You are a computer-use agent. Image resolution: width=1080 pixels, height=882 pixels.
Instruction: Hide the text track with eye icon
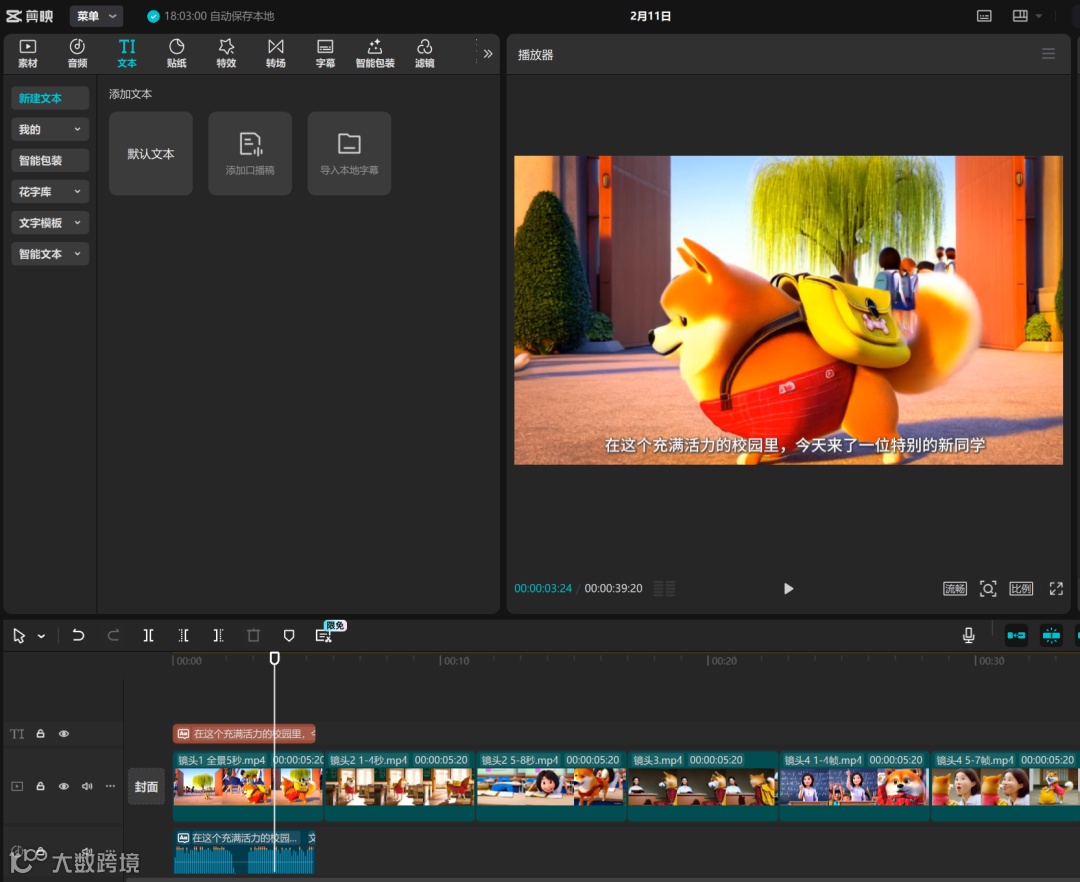[64, 734]
